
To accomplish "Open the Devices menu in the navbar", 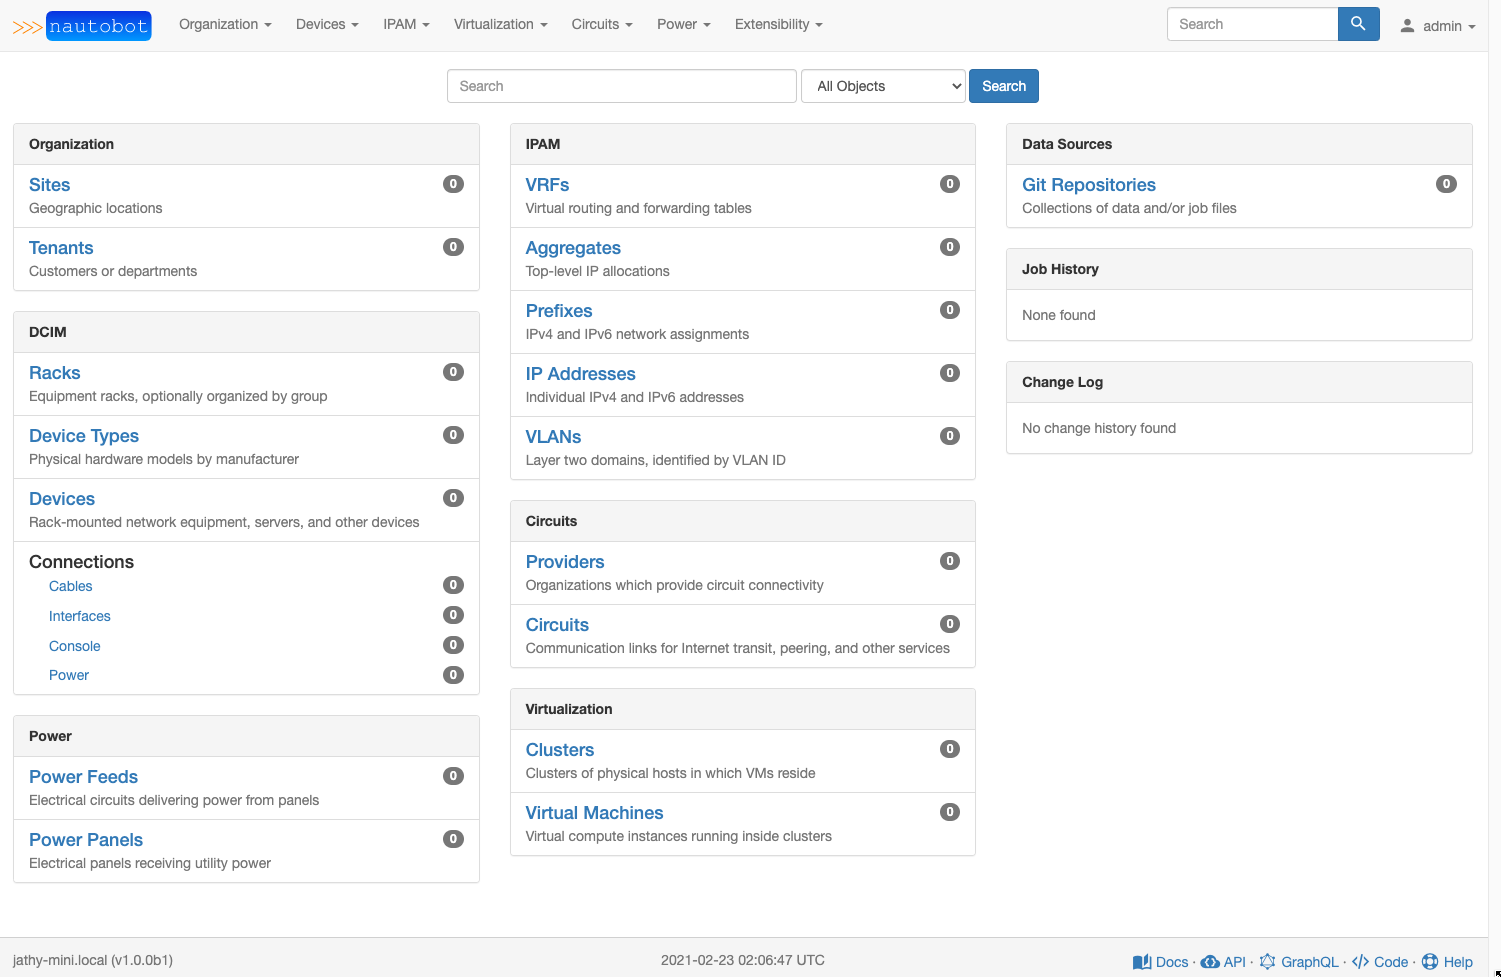I will [326, 24].
